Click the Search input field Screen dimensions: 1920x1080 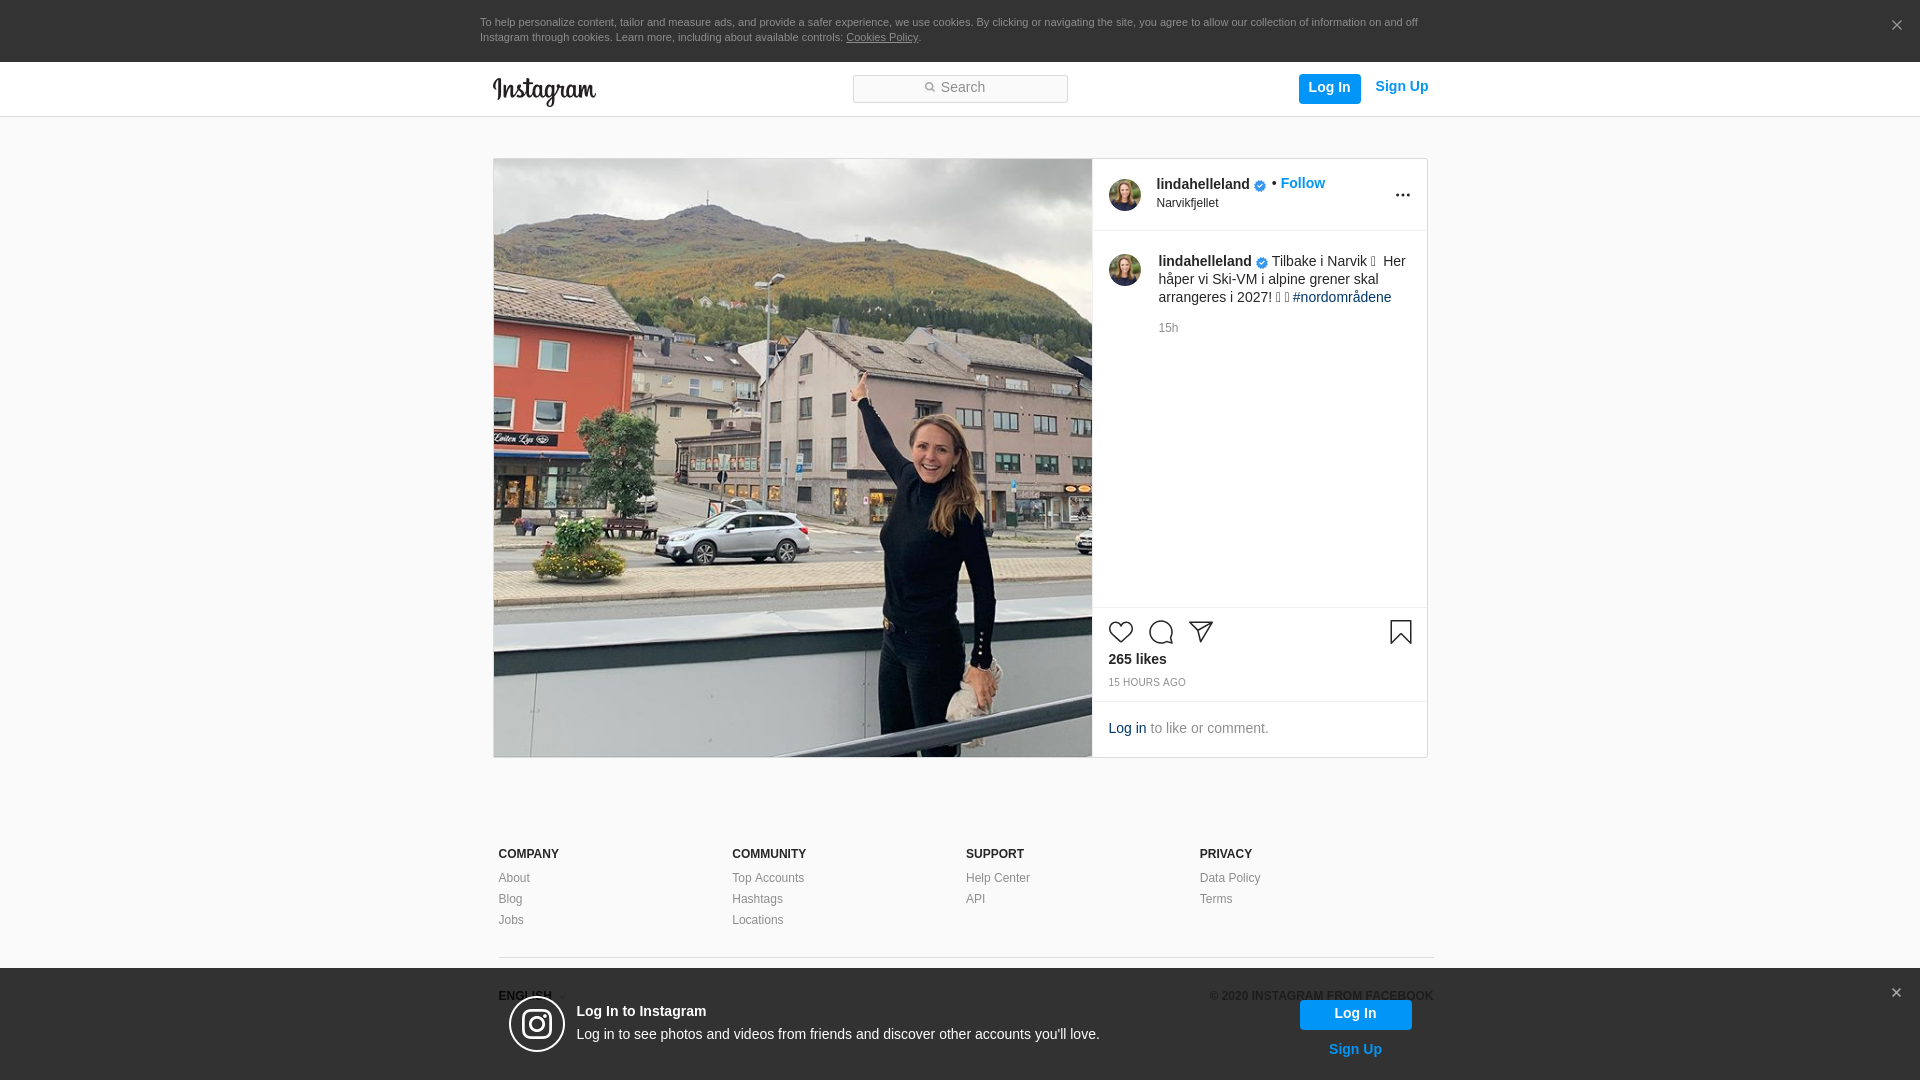coord(960,88)
